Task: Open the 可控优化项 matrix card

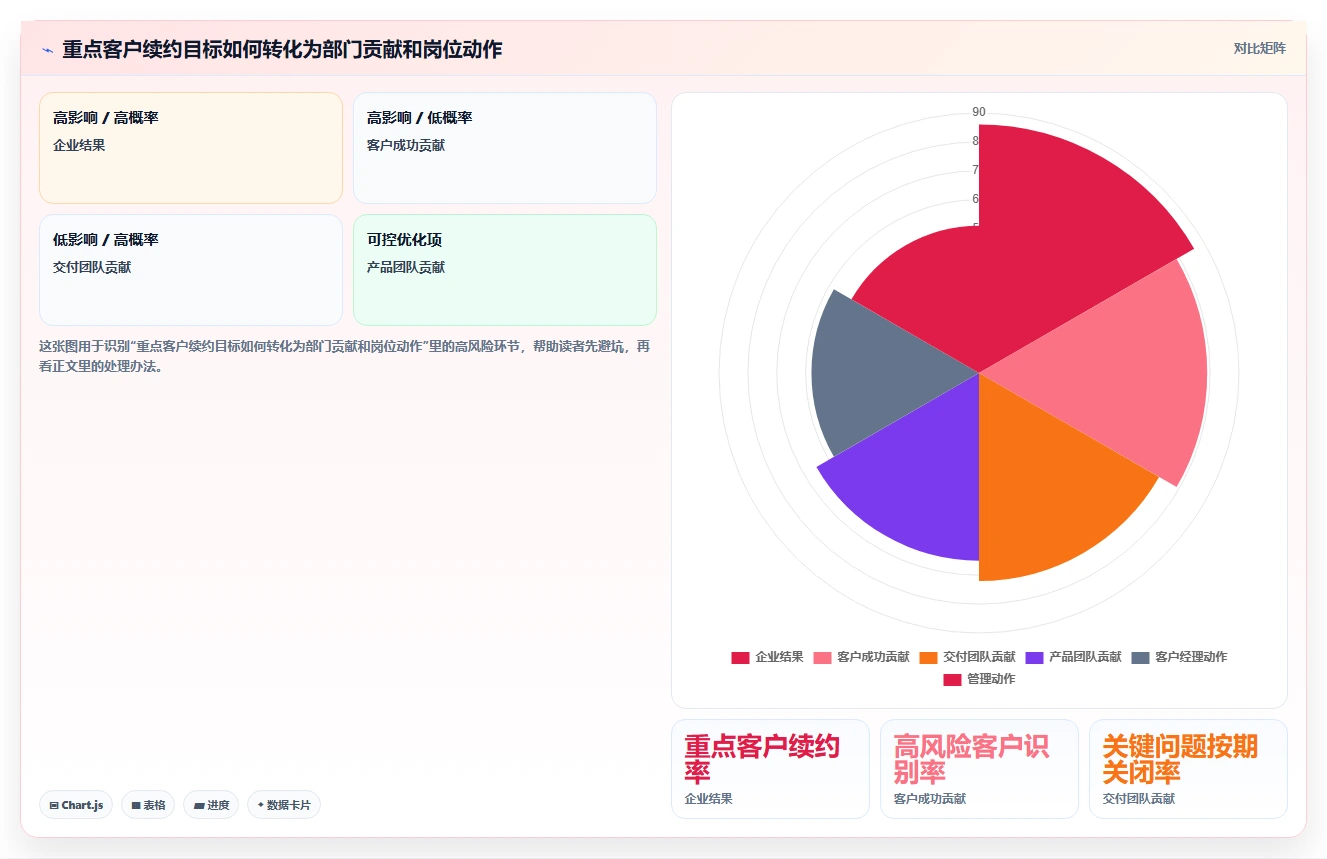Action: coord(505,270)
